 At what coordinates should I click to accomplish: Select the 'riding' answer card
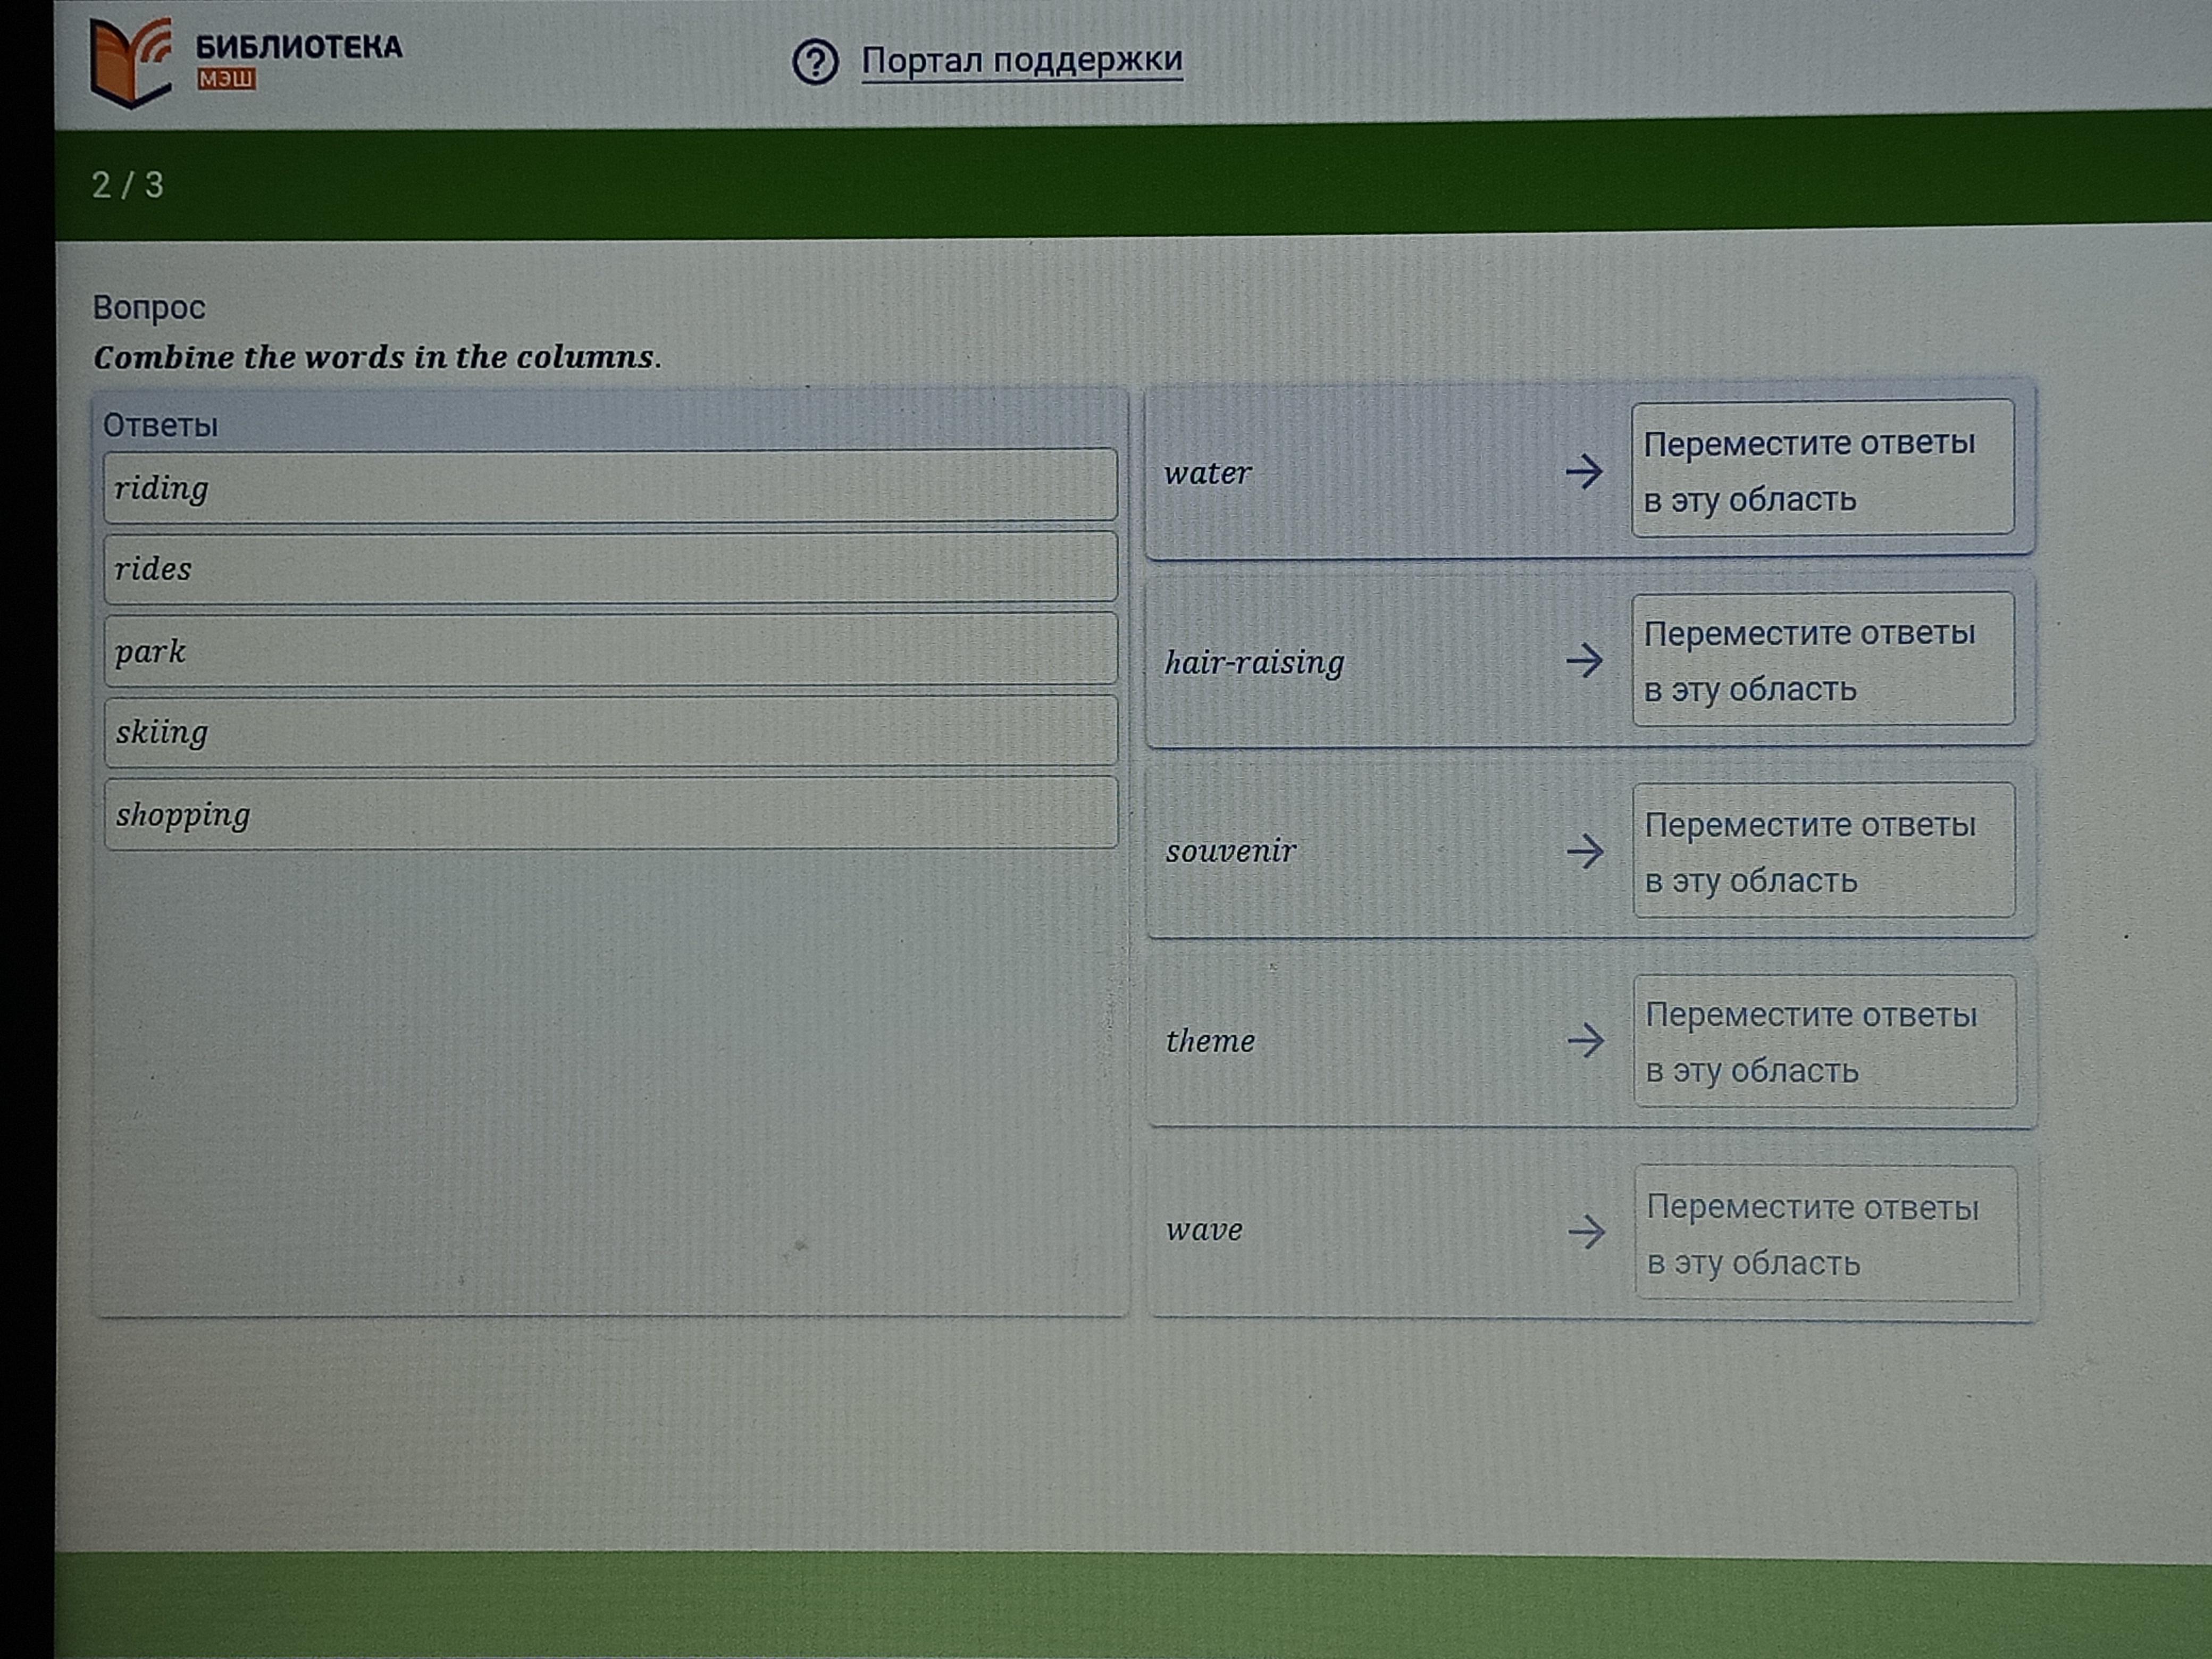click(x=610, y=487)
